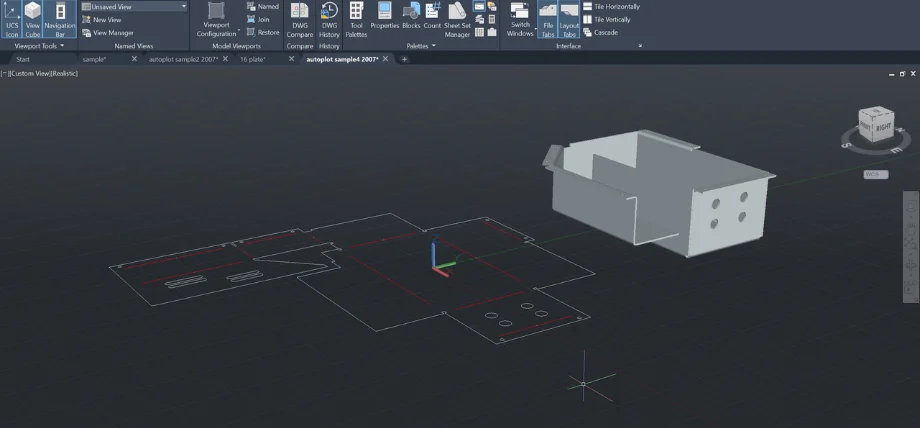The height and width of the screenshot is (428, 920).
Task: Open DWG Compare tool
Action: pyautogui.click(x=300, y=19)
